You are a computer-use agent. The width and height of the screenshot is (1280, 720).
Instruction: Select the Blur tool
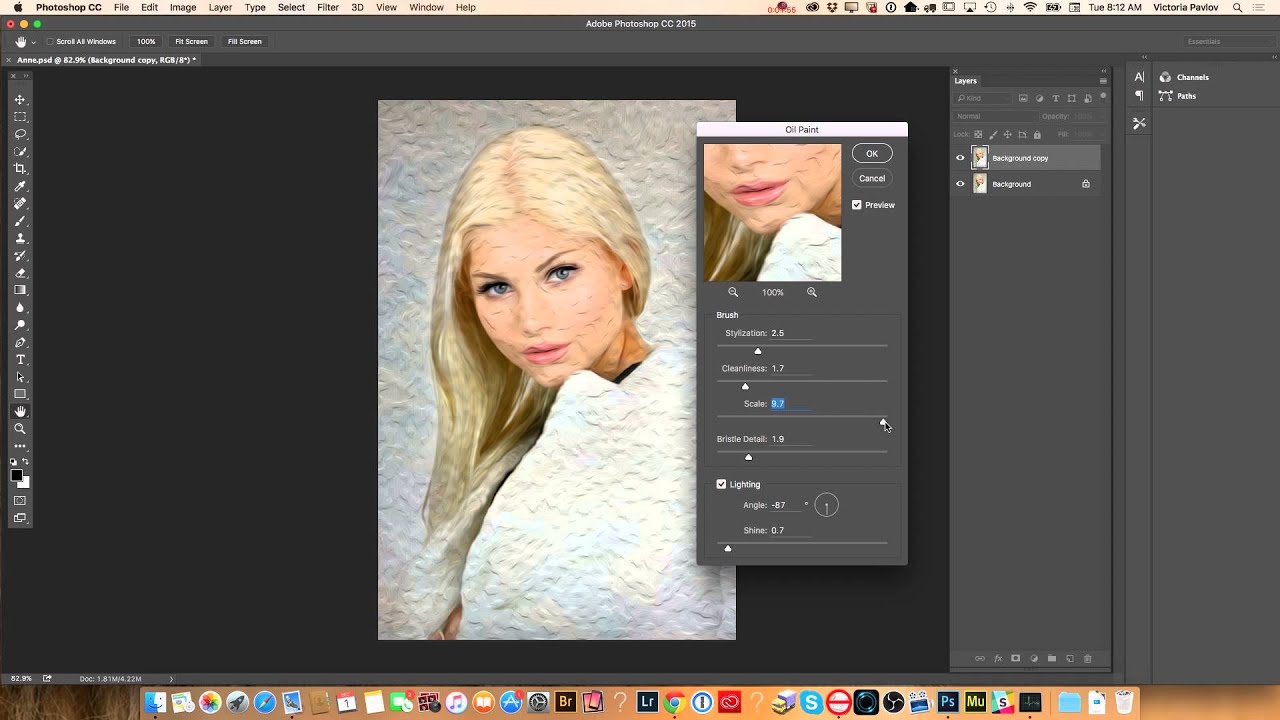[20, 308]
